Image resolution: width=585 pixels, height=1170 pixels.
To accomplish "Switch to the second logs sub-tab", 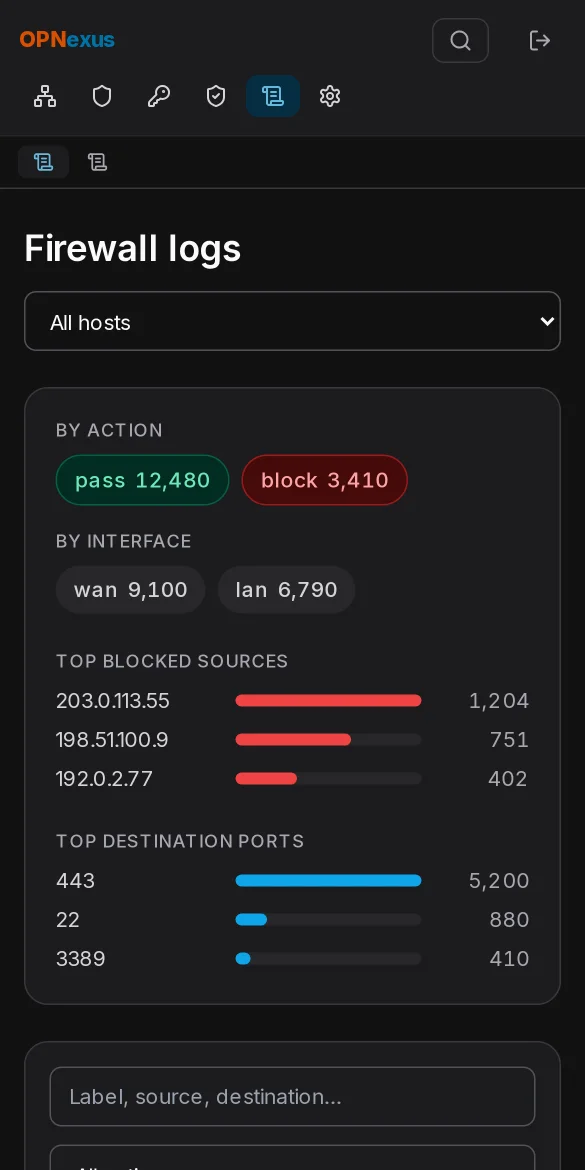I will point(97,162).
